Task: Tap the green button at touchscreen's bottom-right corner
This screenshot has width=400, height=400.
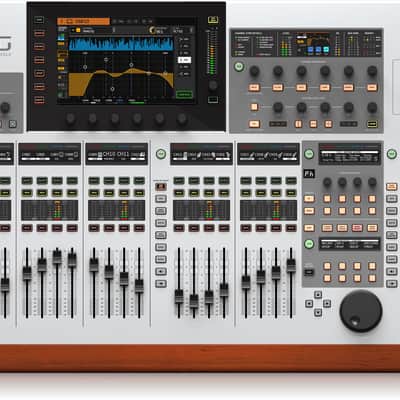Action: 184,95
